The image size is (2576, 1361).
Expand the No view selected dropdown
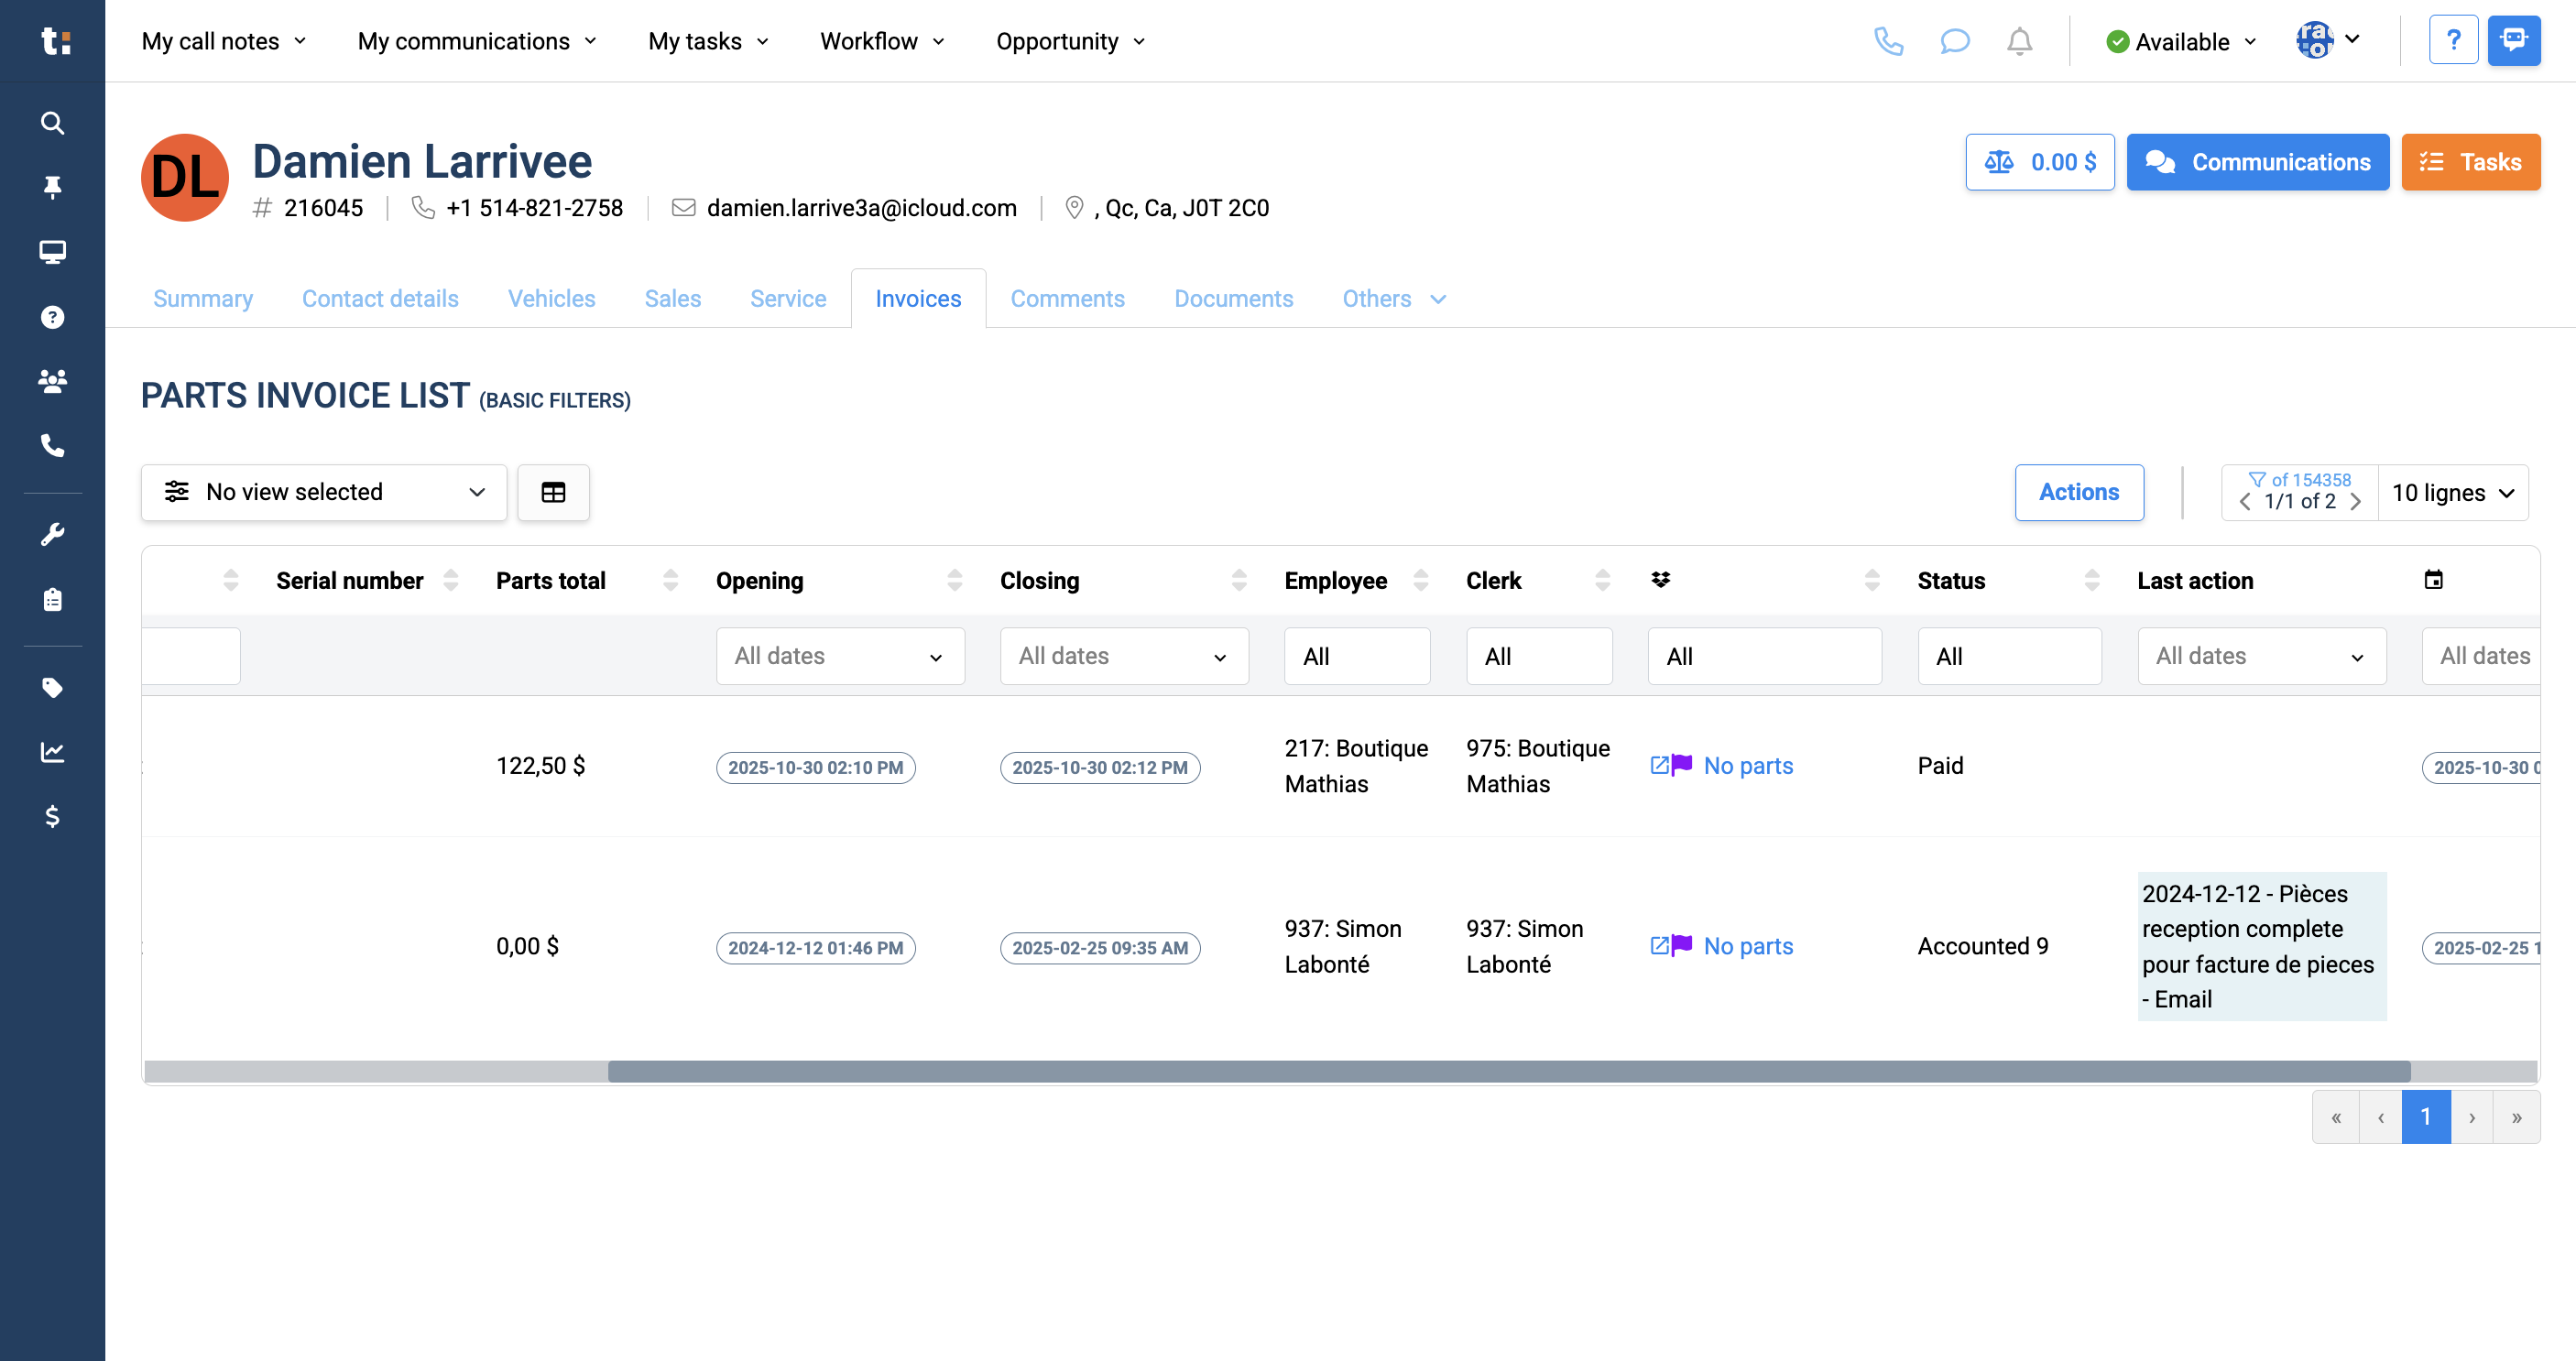click(x=324, y=492)
